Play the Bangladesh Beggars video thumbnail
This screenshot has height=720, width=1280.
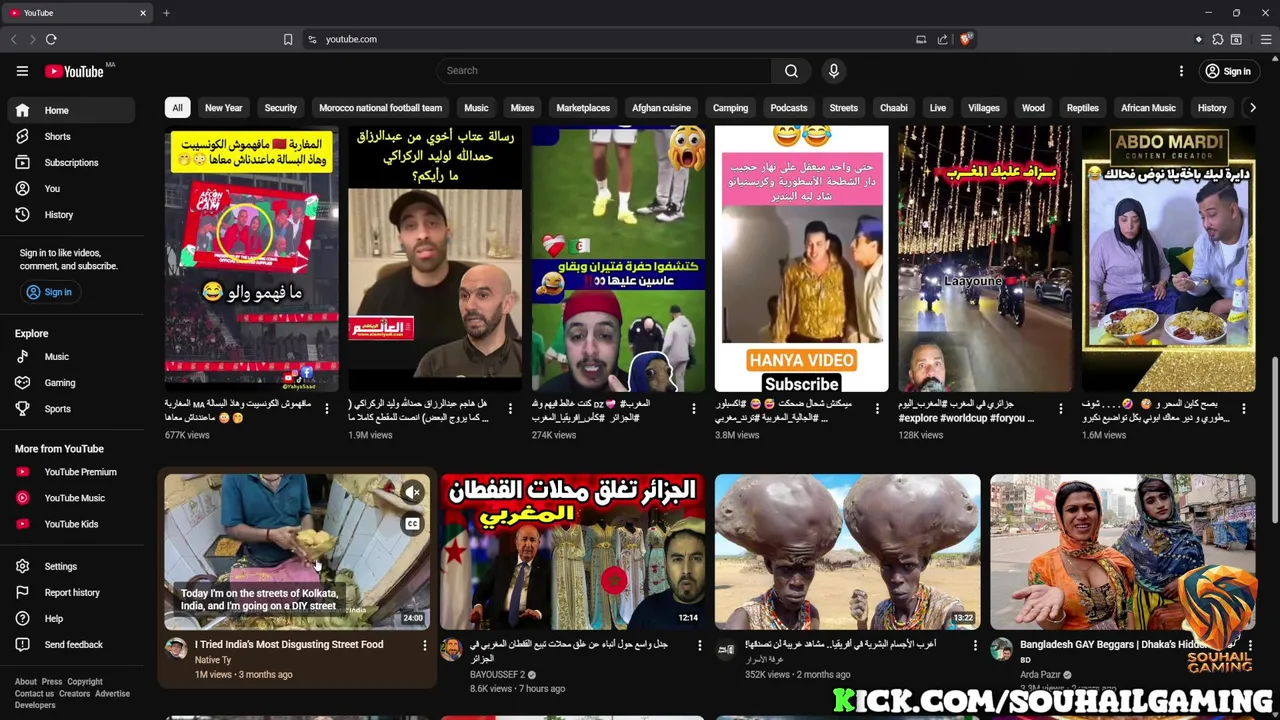pyautogui.click(x=1122, y=551)
